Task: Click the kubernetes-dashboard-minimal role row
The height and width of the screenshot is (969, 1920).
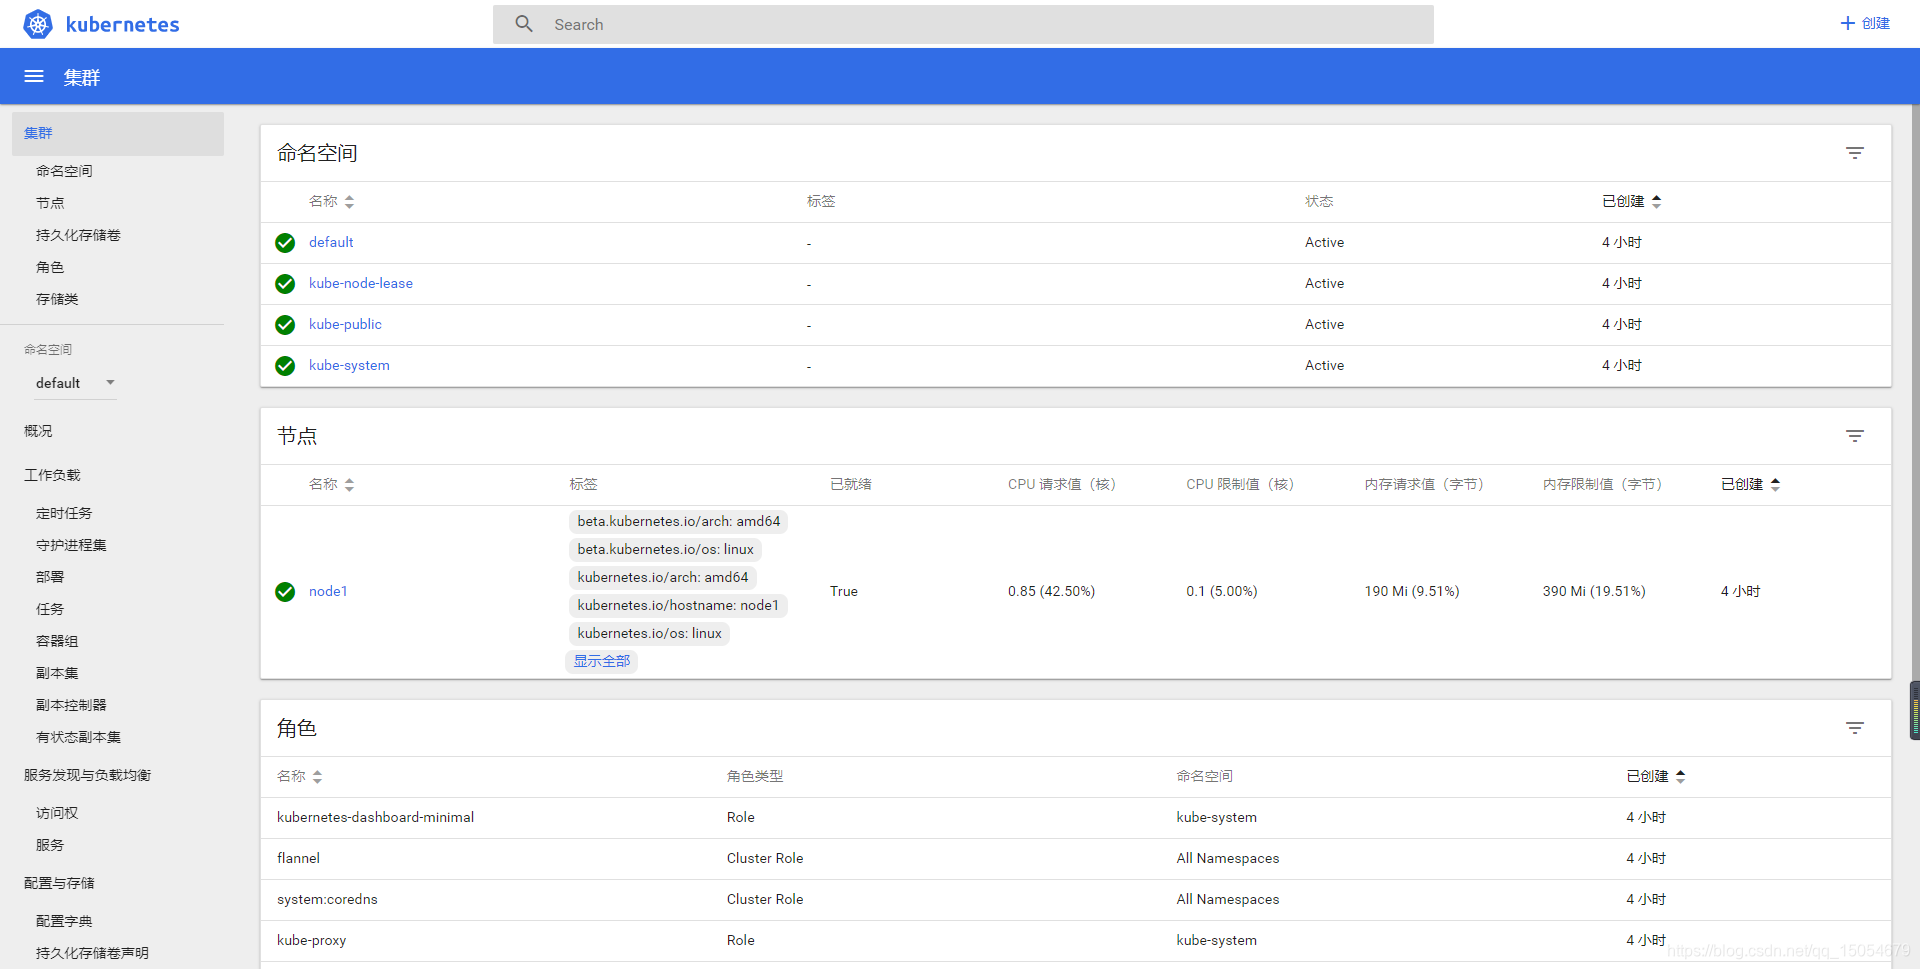Action: [1076, 818]
